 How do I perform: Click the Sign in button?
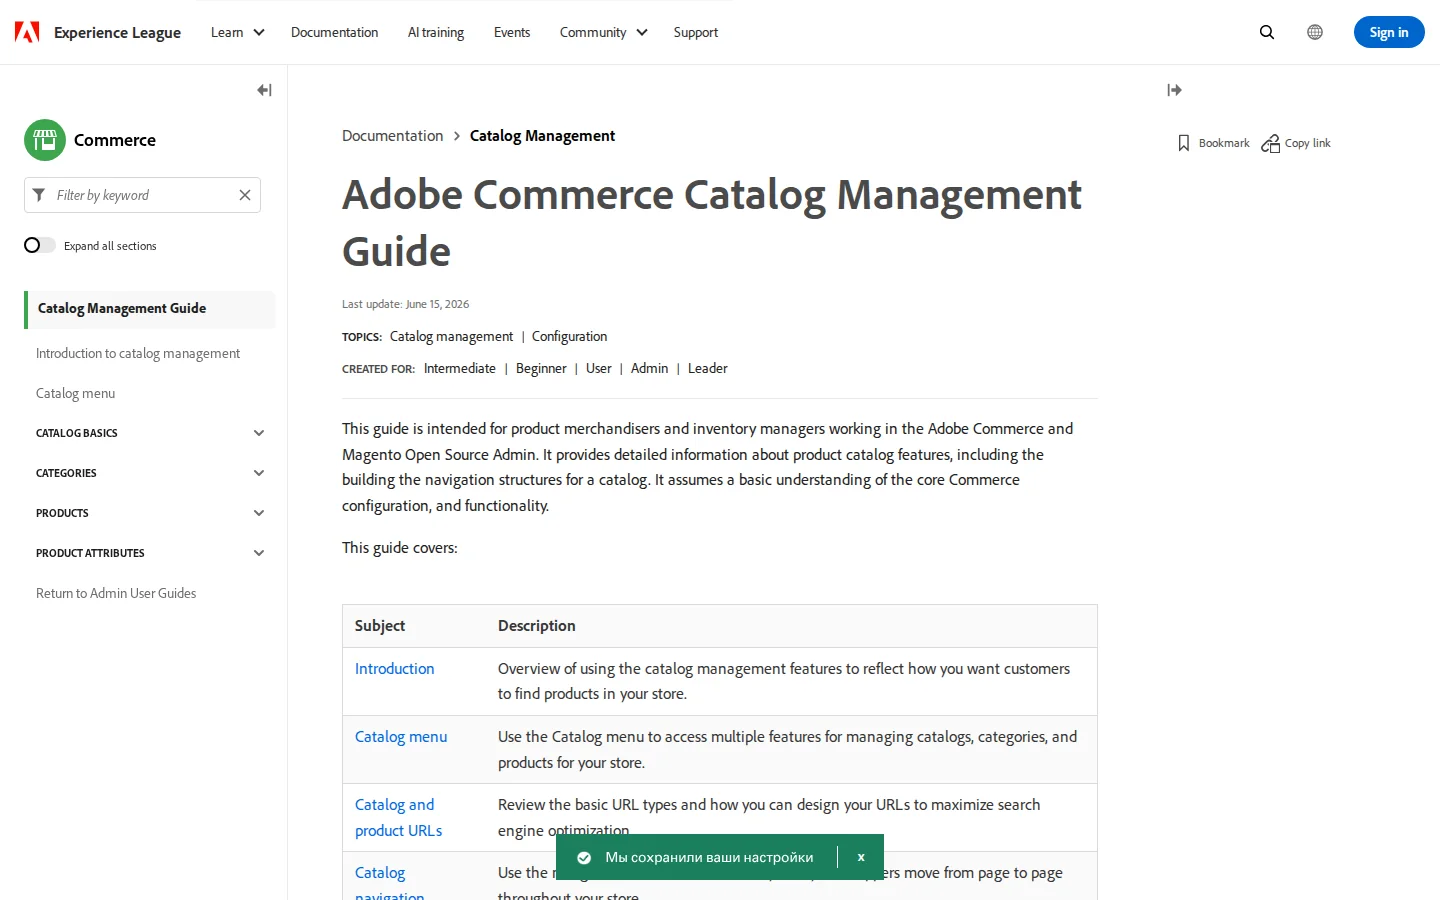click(x=1389, y=32)
